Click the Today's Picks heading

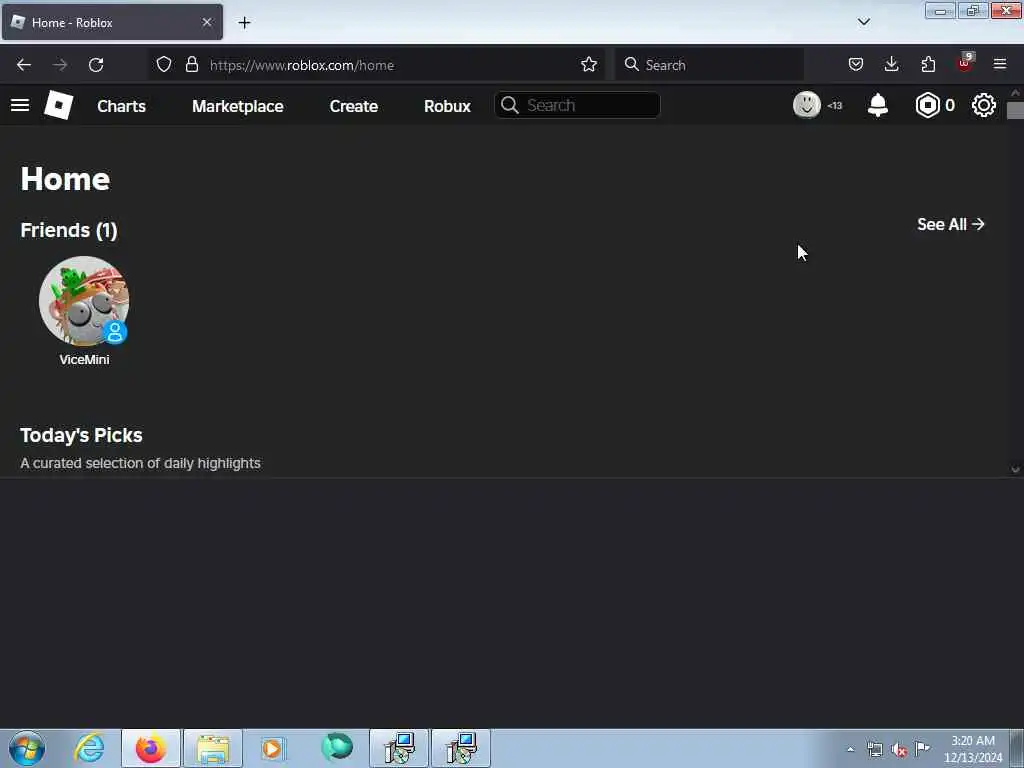click(x=81, y=435)
